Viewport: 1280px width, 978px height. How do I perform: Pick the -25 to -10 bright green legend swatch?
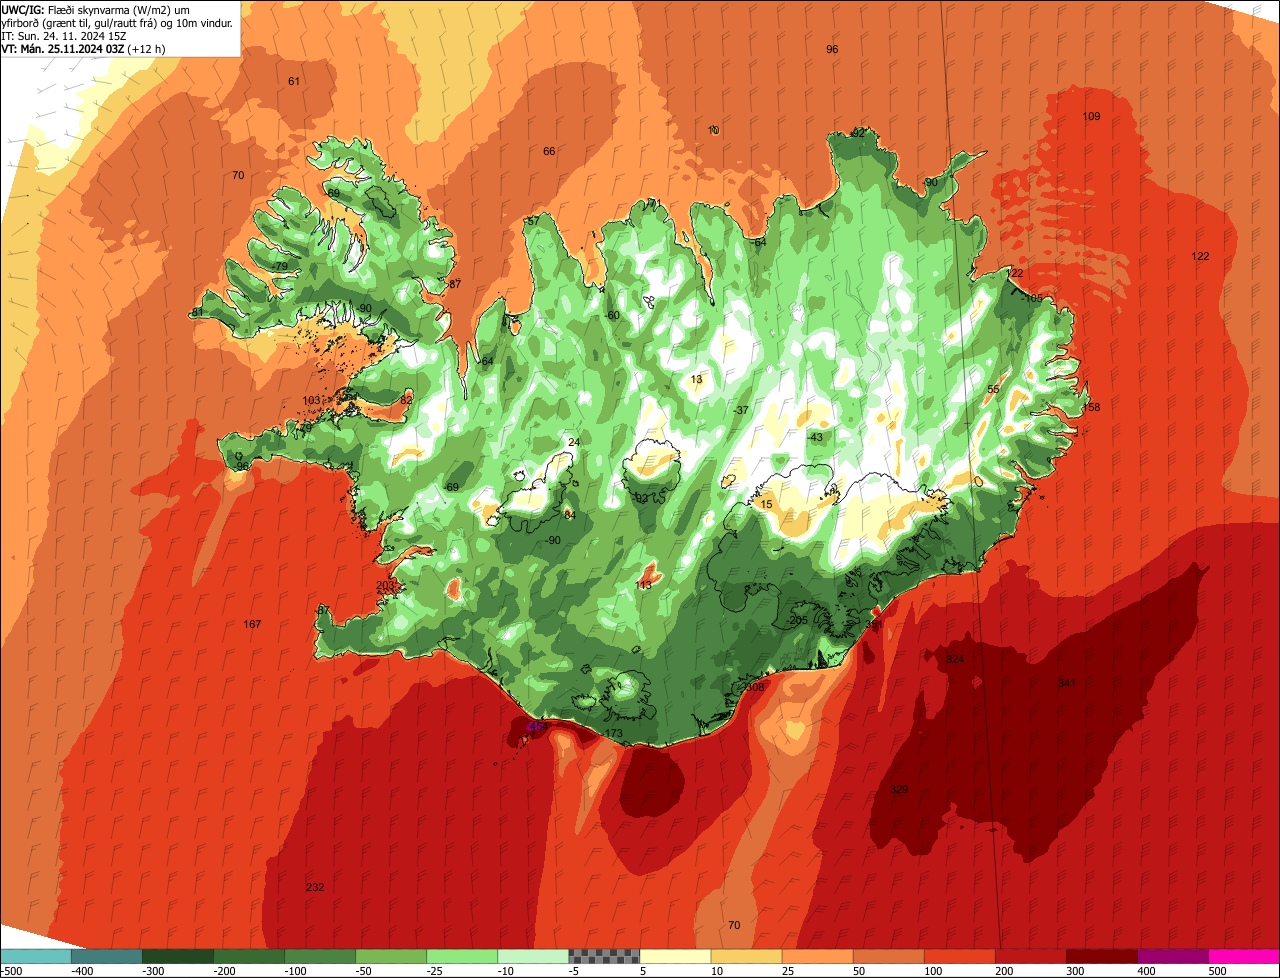462,956
